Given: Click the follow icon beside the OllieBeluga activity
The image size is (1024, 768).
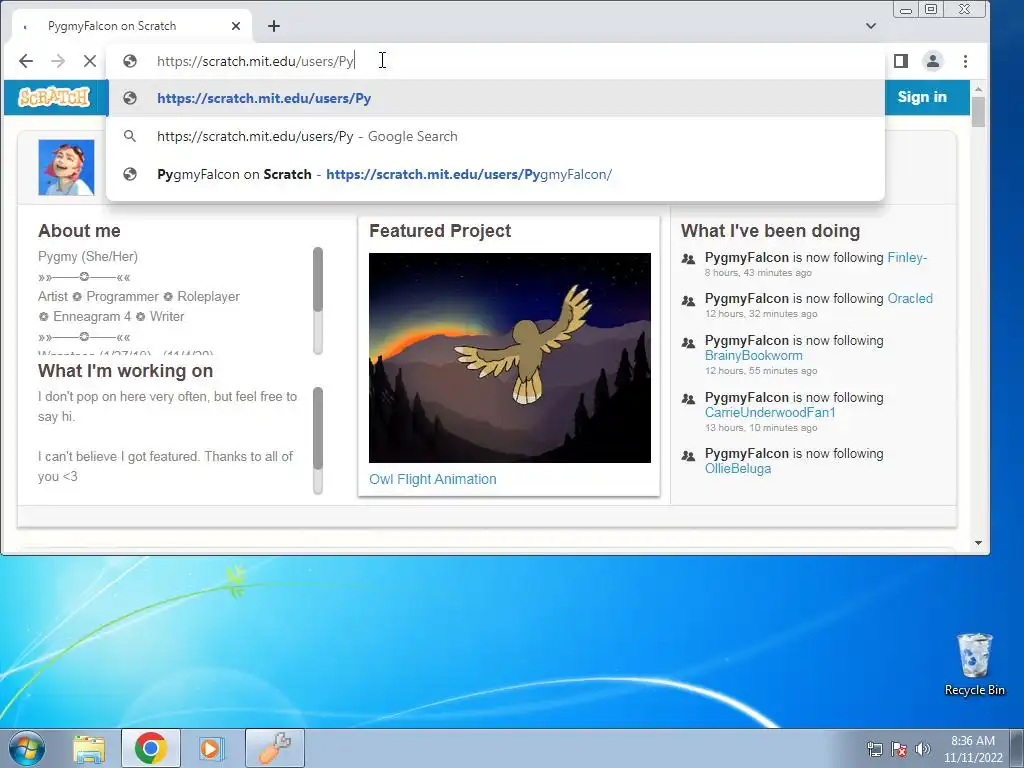Looking at the screenshot, I should 688,455.
